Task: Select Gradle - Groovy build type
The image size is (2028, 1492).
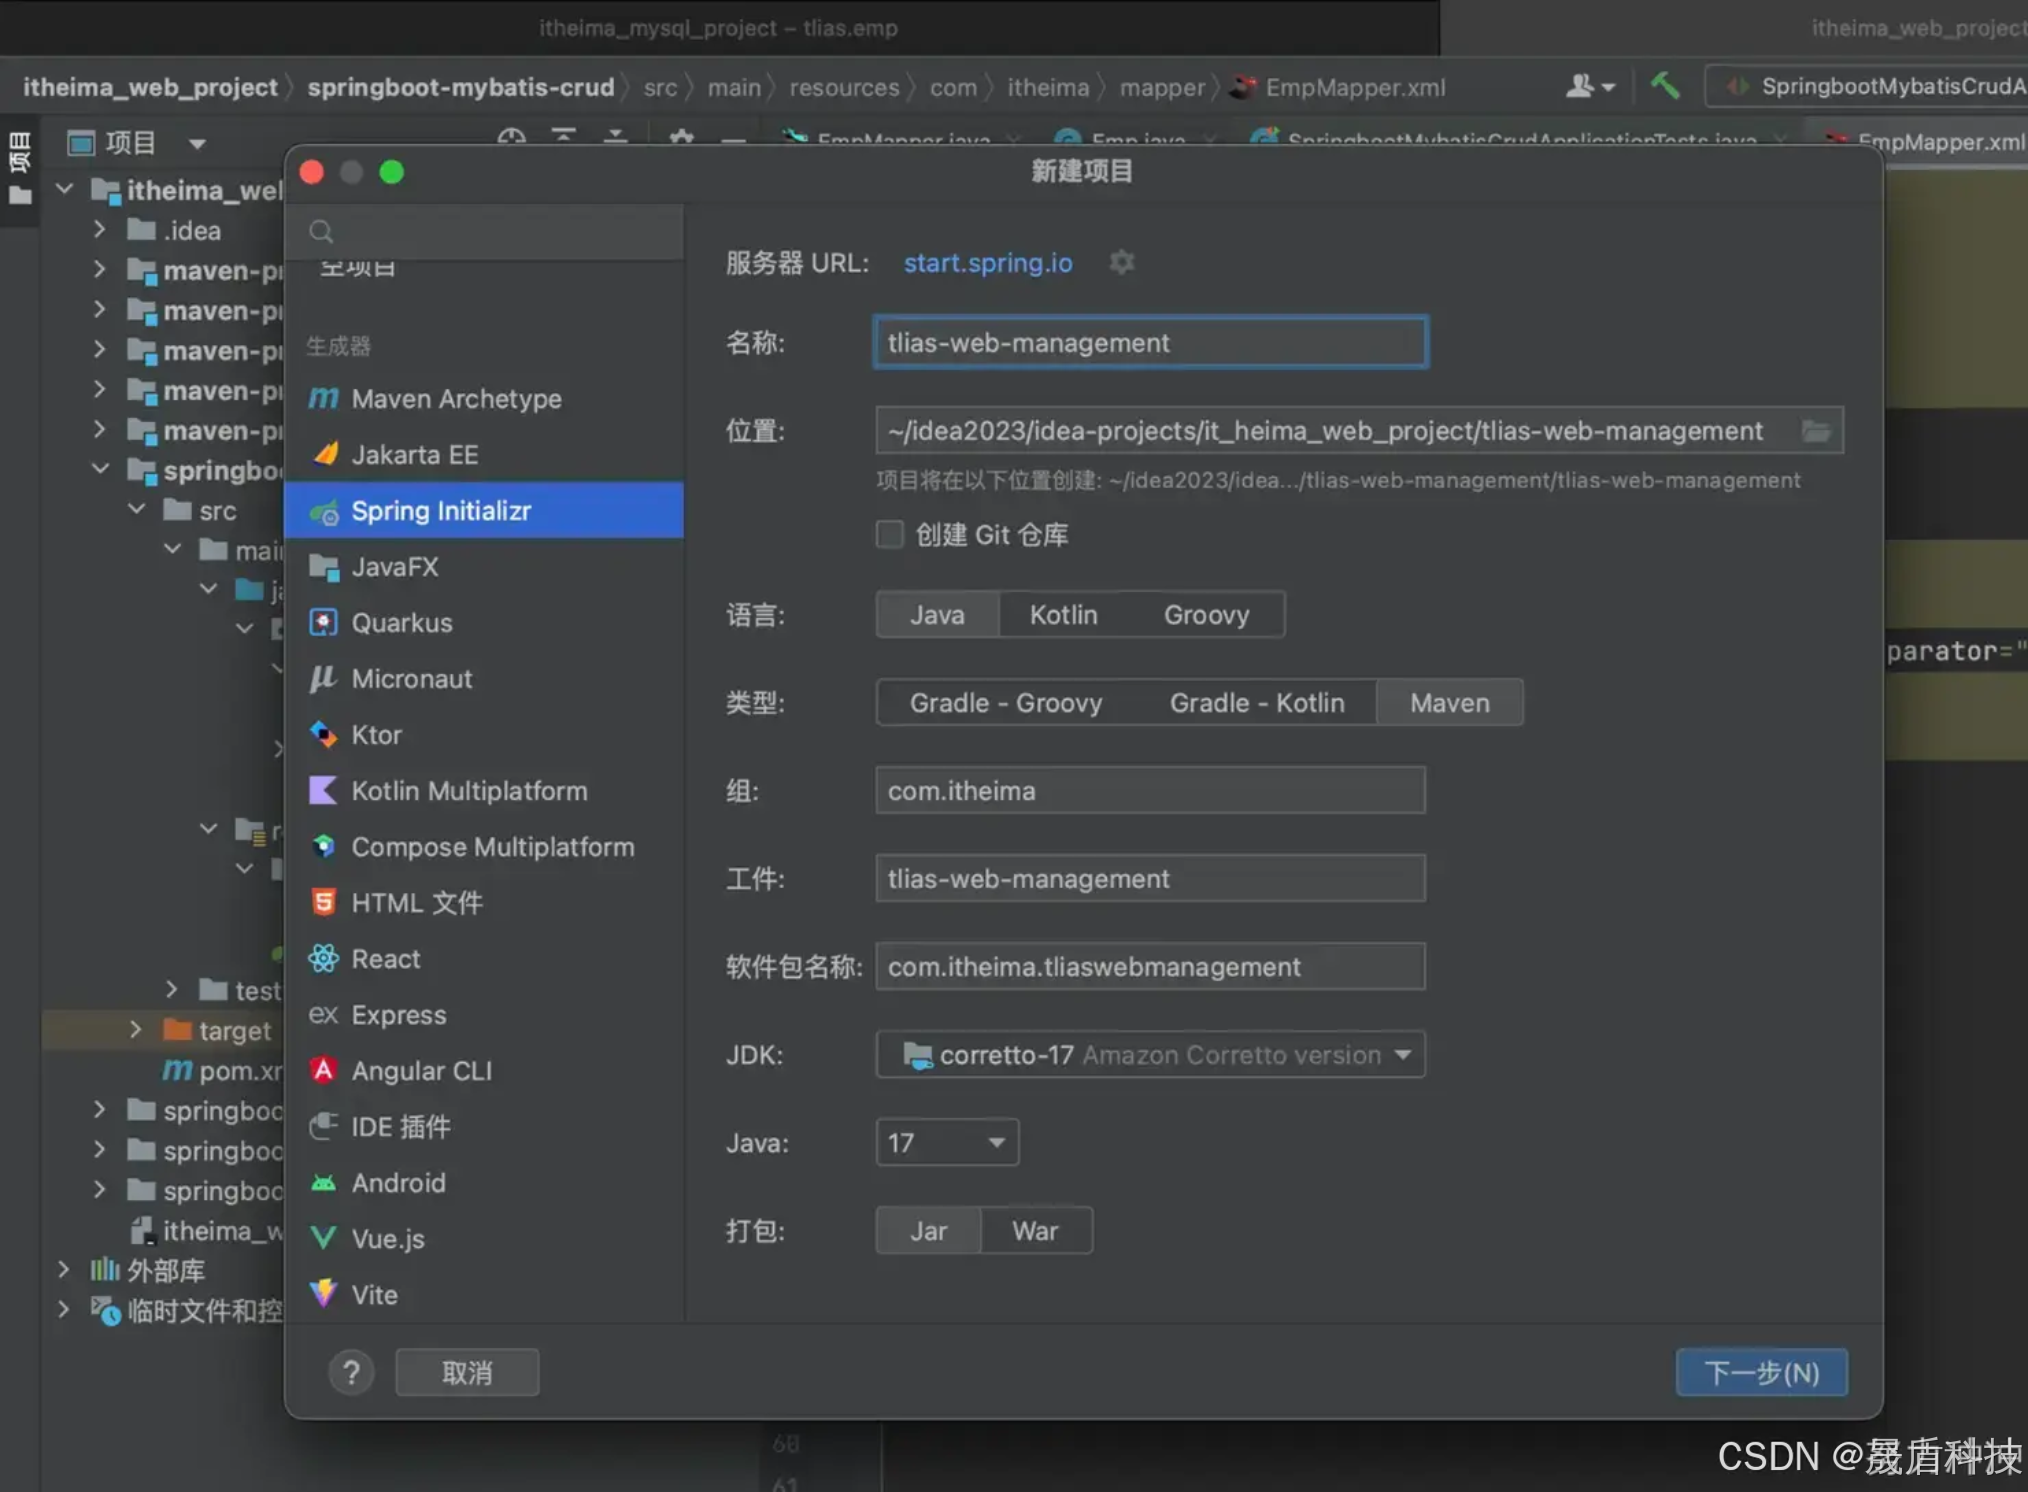Action: coord(1006,702)
